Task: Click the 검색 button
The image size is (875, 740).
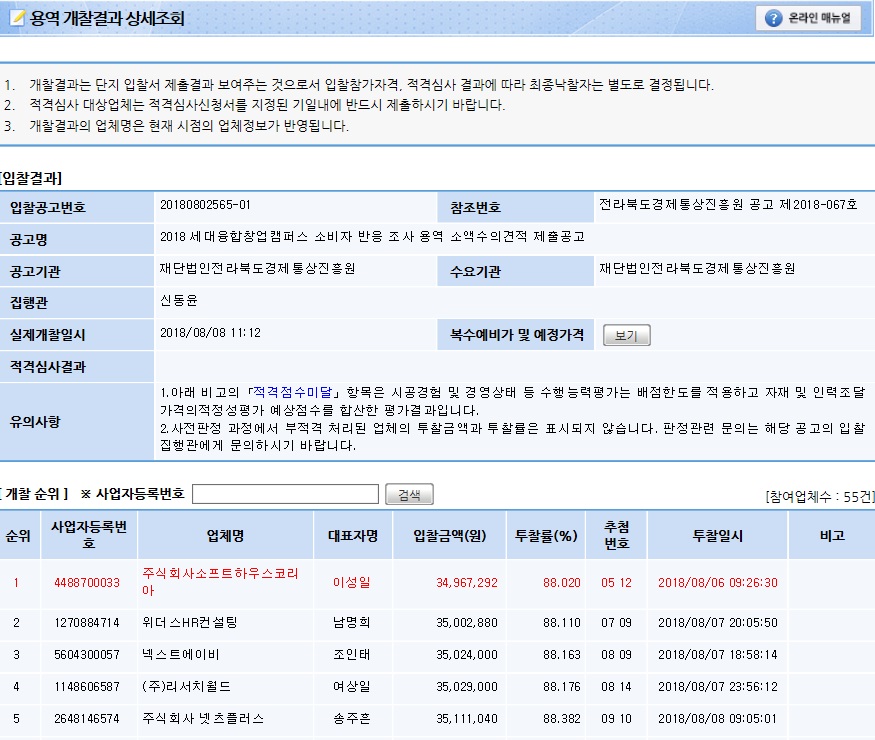Action: pyautogui.click(x=409, y=494)
